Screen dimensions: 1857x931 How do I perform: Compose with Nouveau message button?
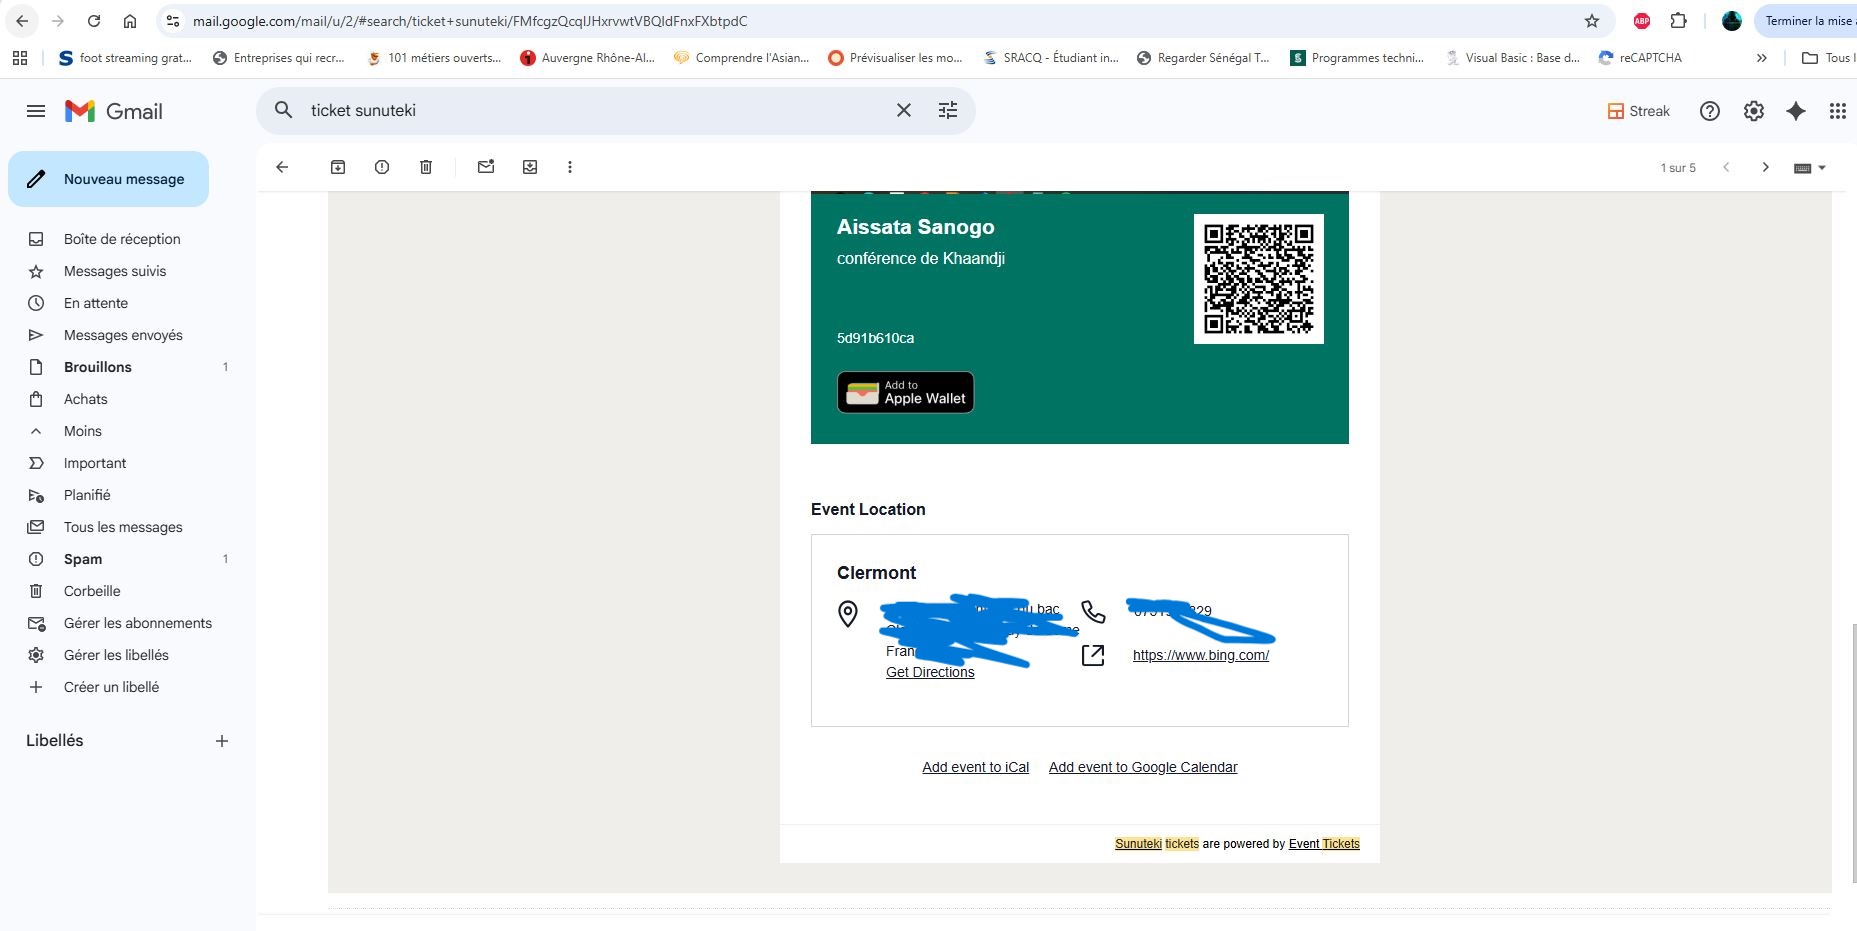coord(109,179)
